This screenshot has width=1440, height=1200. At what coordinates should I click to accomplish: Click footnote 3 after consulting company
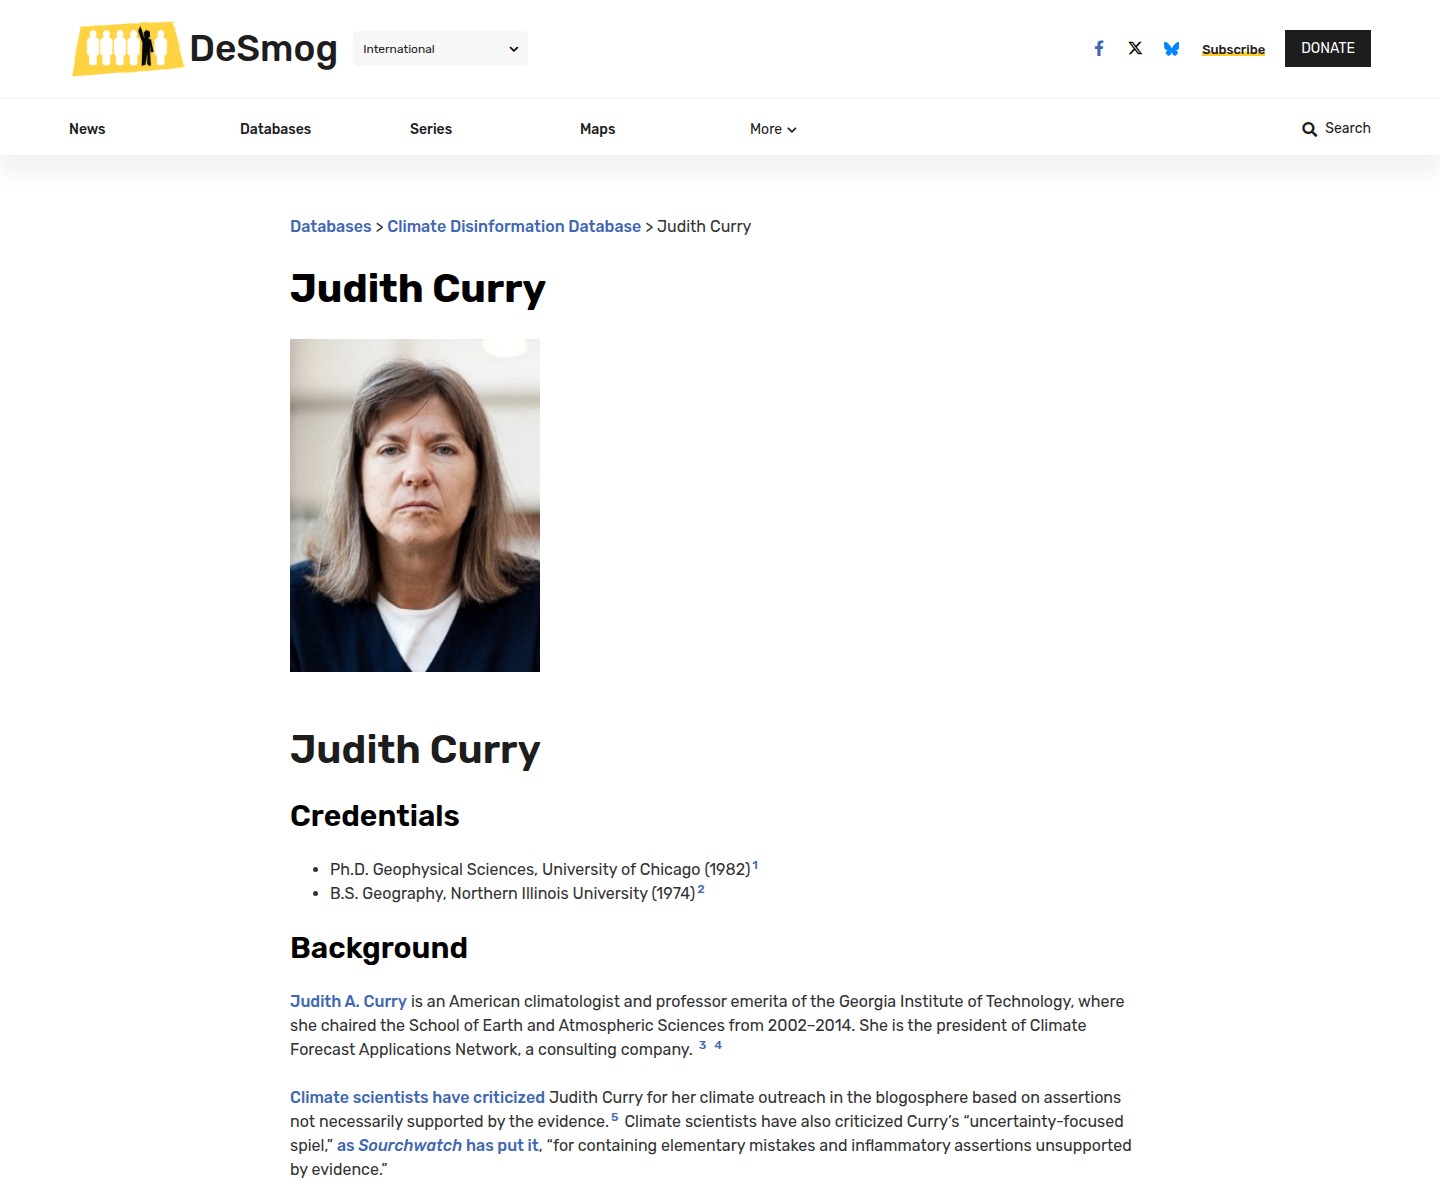(x=702, y=1045)
